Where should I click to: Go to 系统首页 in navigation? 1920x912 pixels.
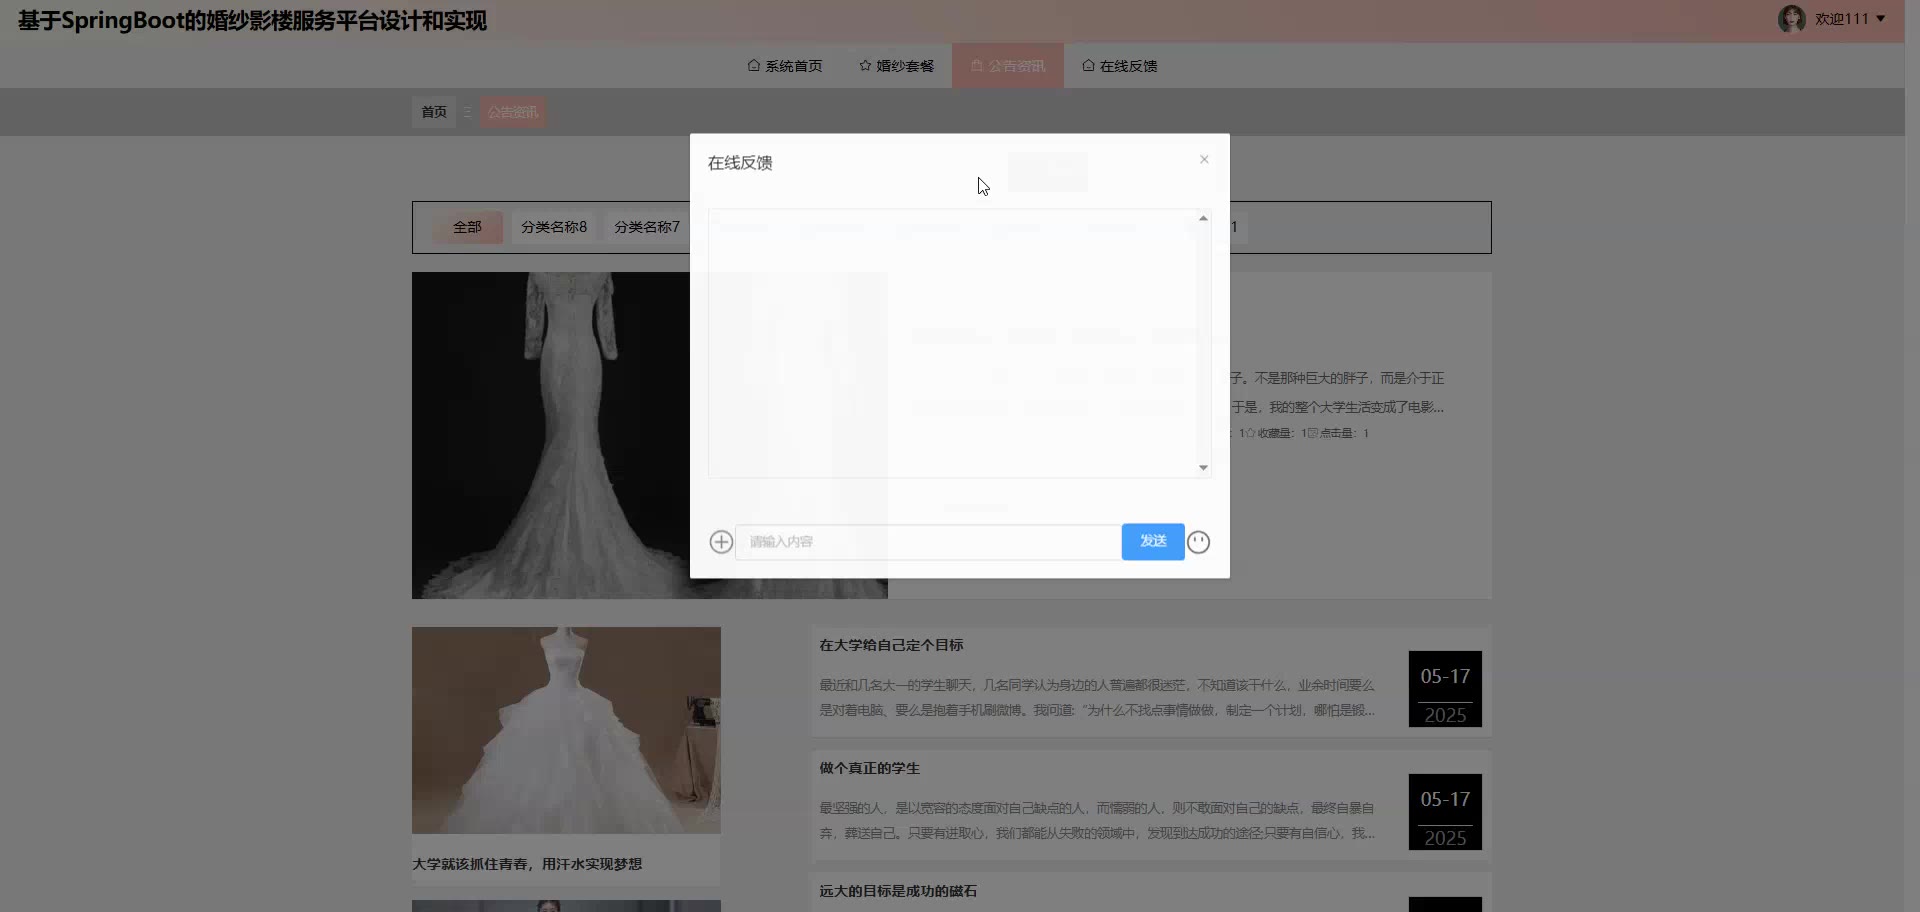[x=785, y=66]
